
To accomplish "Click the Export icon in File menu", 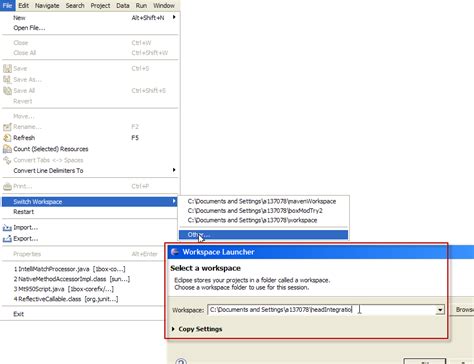I will coord(7,239).
